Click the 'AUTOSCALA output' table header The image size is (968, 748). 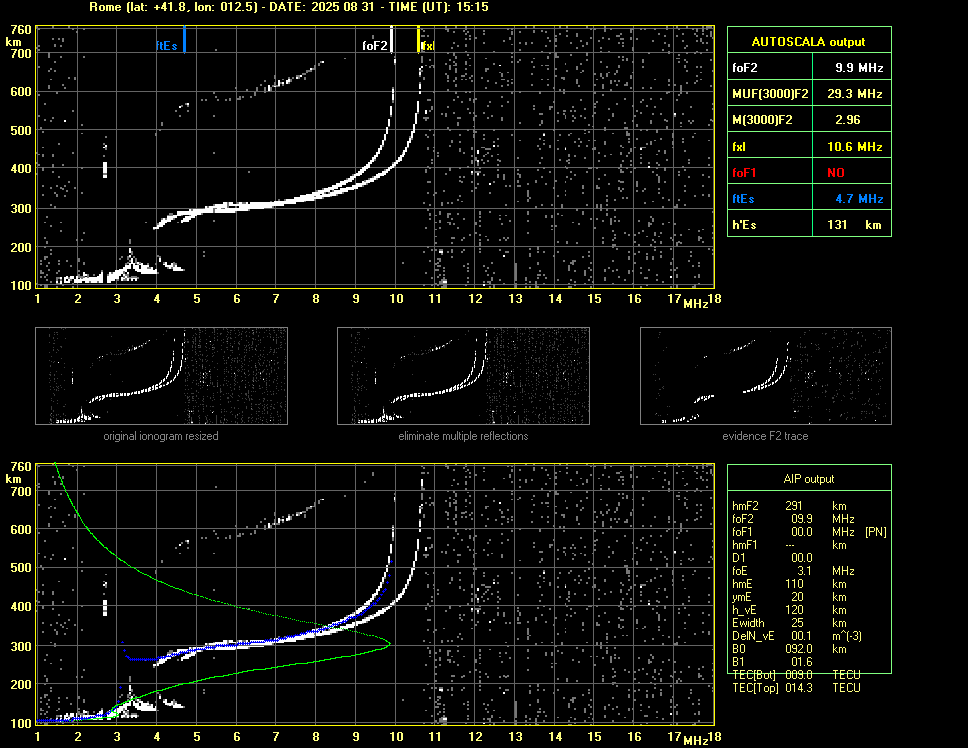pos(809,42)
